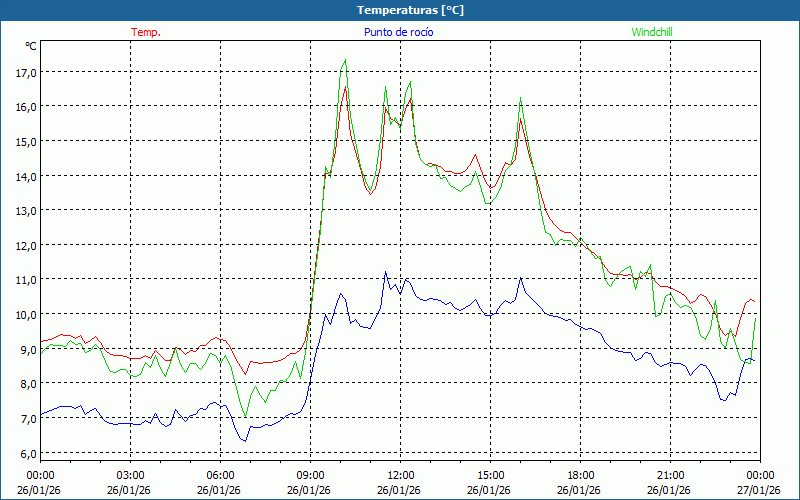Image resolution: width=800 pixels, height=500 pixels.
Task: Click the 'Temperaturas [°C]' chart title
Action: click(x=410, y=10)
